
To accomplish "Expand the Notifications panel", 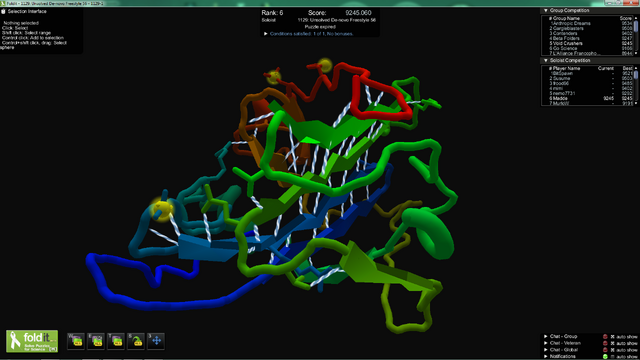I will [x=546, y=356].
